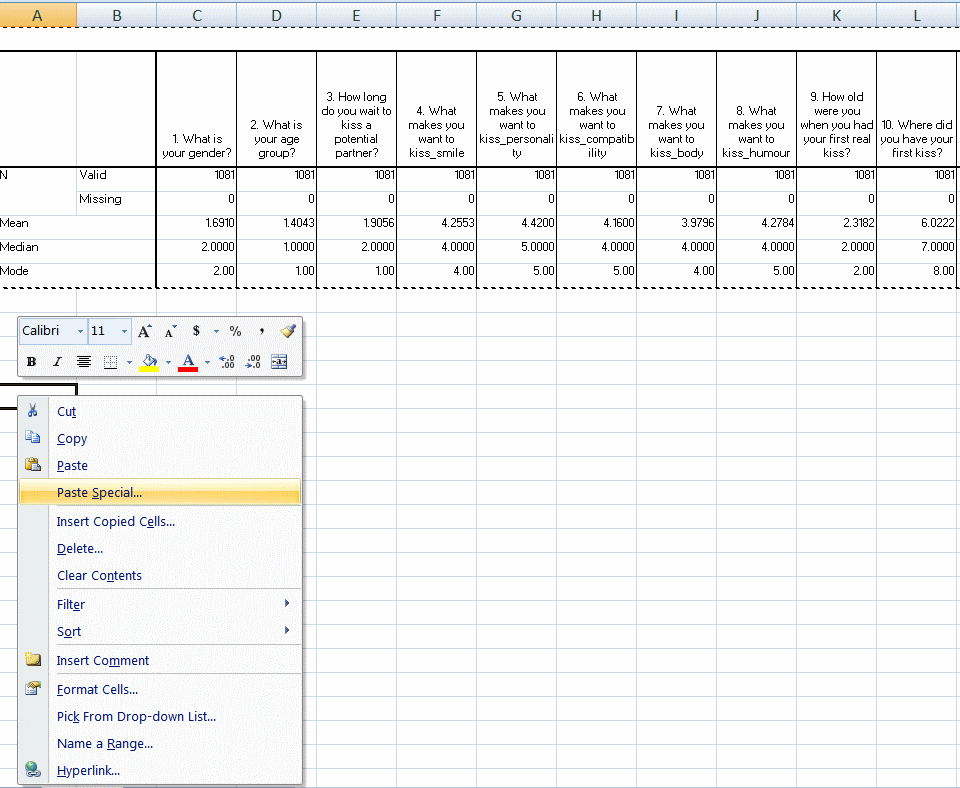
Task: Toggle Bold formatting in mini toolbar
Action: tap(31, 362)
